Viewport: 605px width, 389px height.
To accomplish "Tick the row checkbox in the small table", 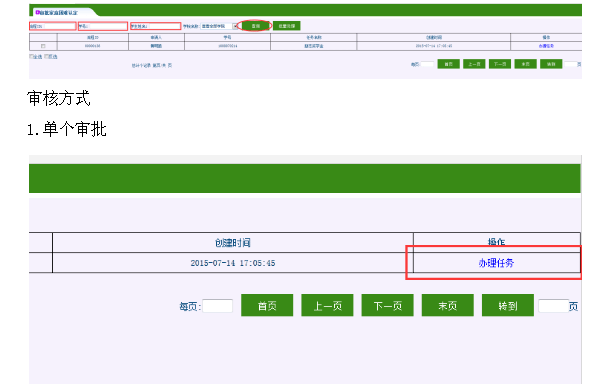I will tap(43, 46).
